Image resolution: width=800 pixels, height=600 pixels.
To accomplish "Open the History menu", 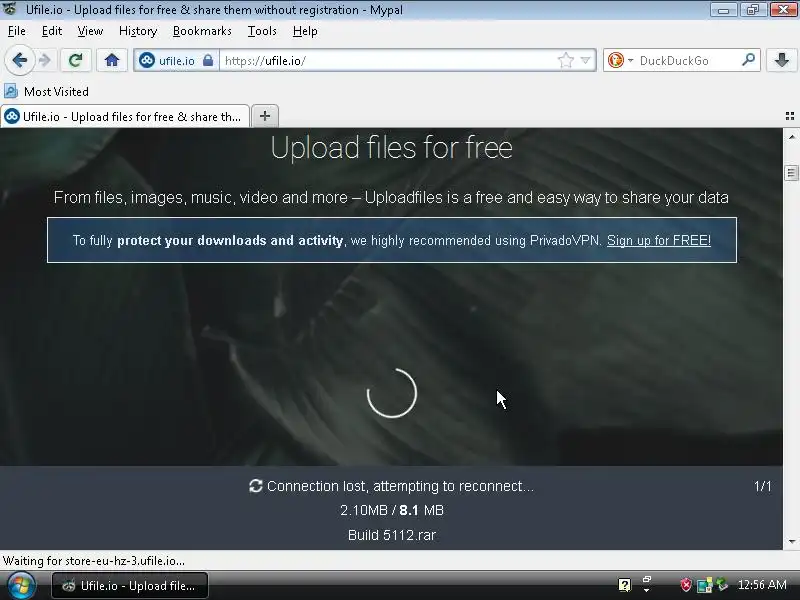I will (138, 31).
